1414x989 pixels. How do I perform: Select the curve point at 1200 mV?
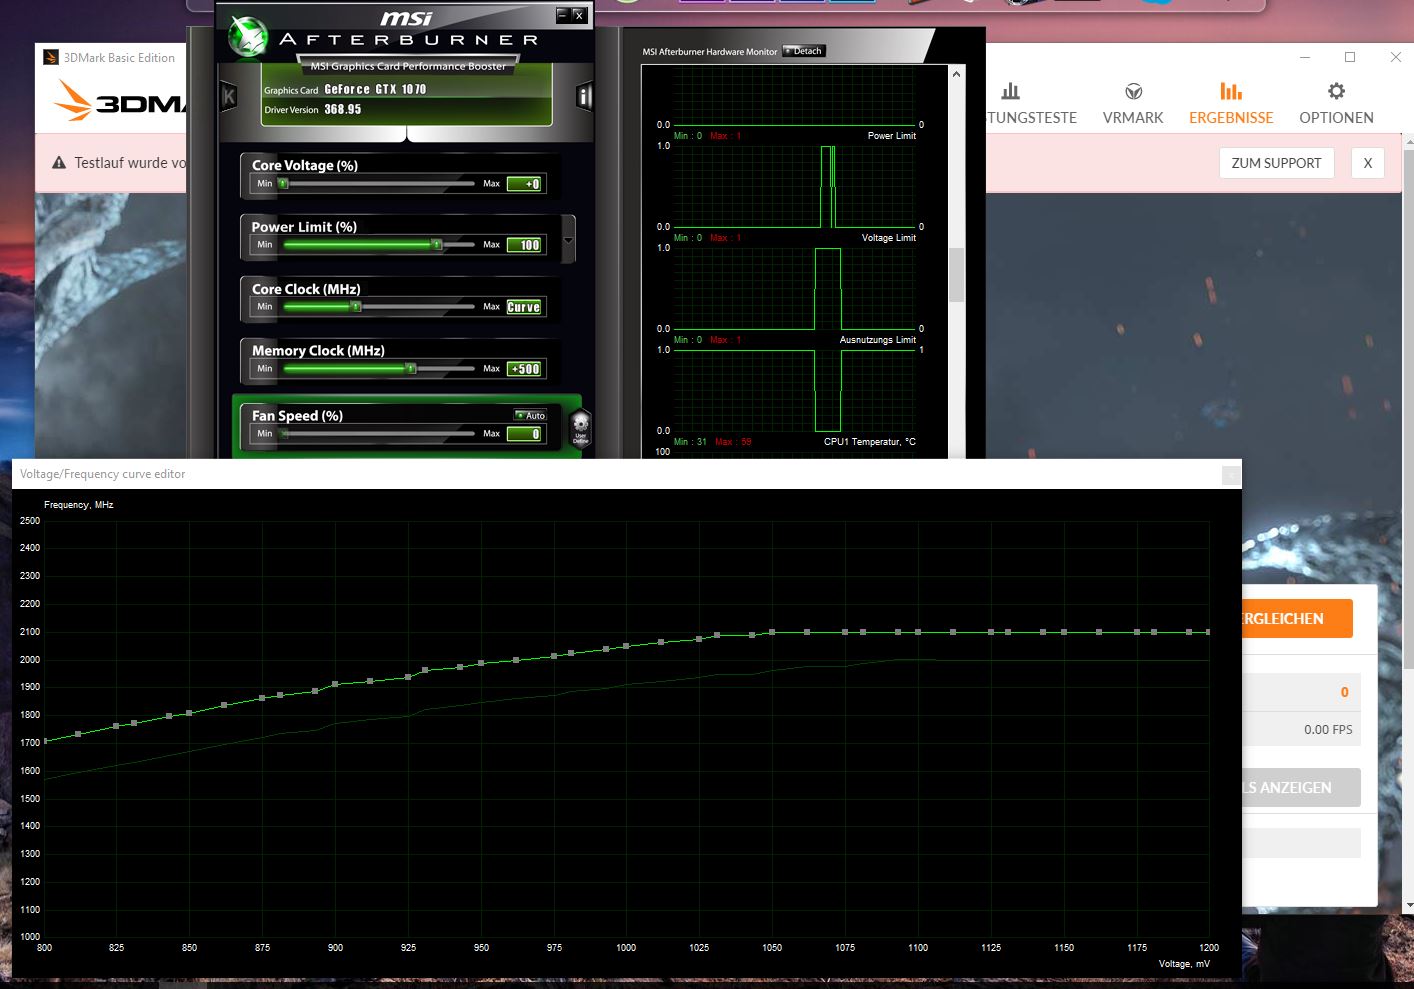pos(1208,632)
